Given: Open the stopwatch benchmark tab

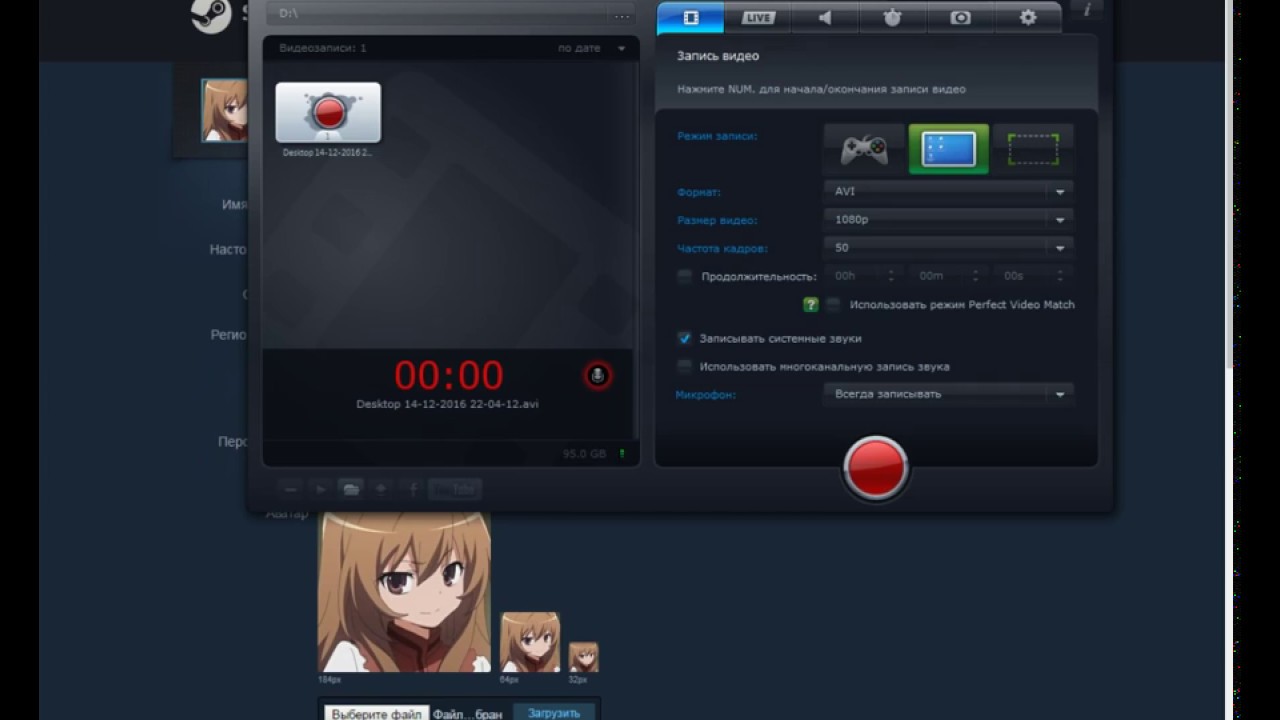Looking at the screenshot, I should 893,17.
